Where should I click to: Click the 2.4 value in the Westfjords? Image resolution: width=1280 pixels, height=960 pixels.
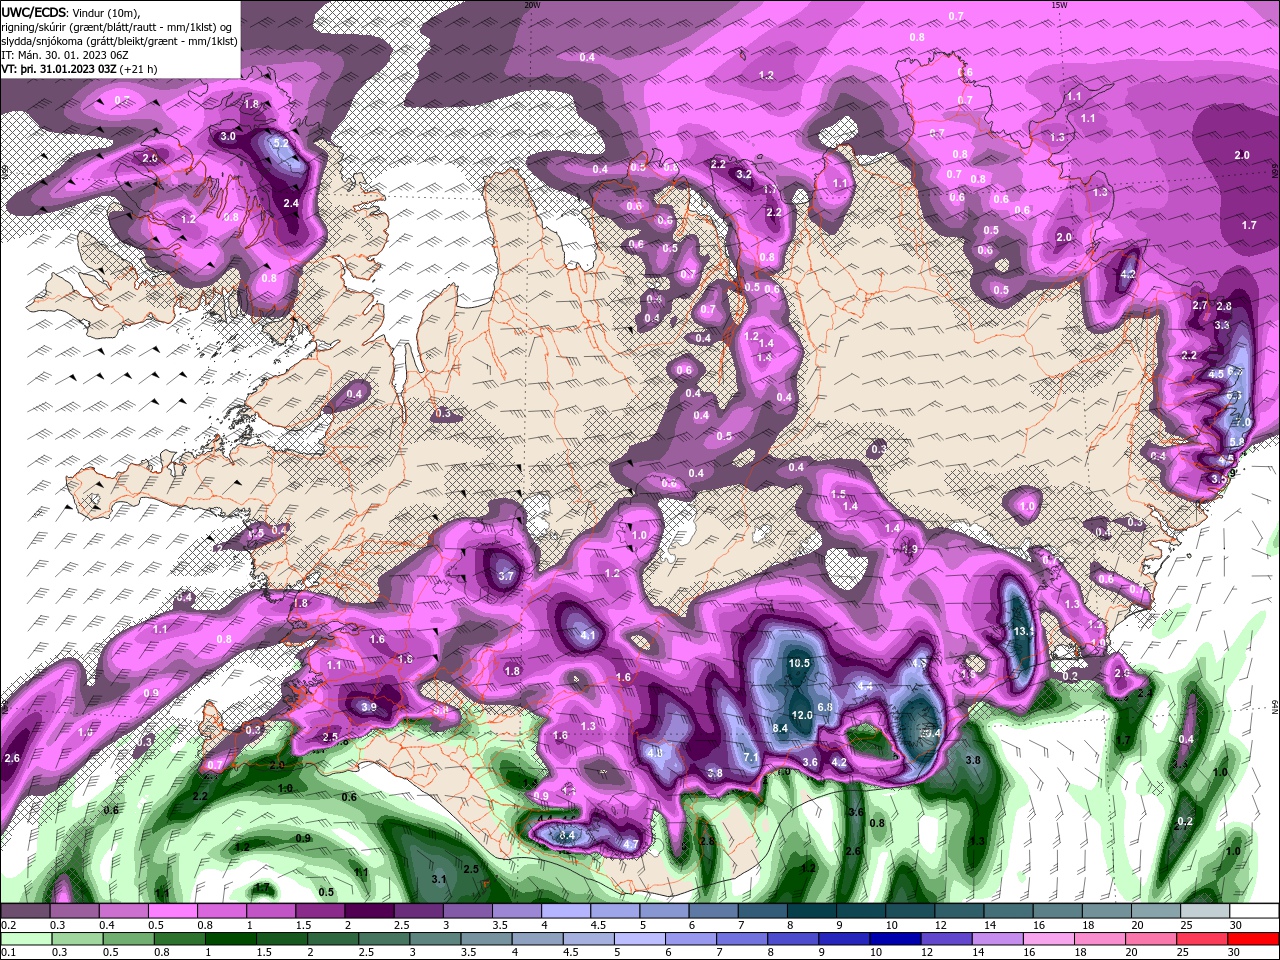pyautogui.click(x=291, y=203)
